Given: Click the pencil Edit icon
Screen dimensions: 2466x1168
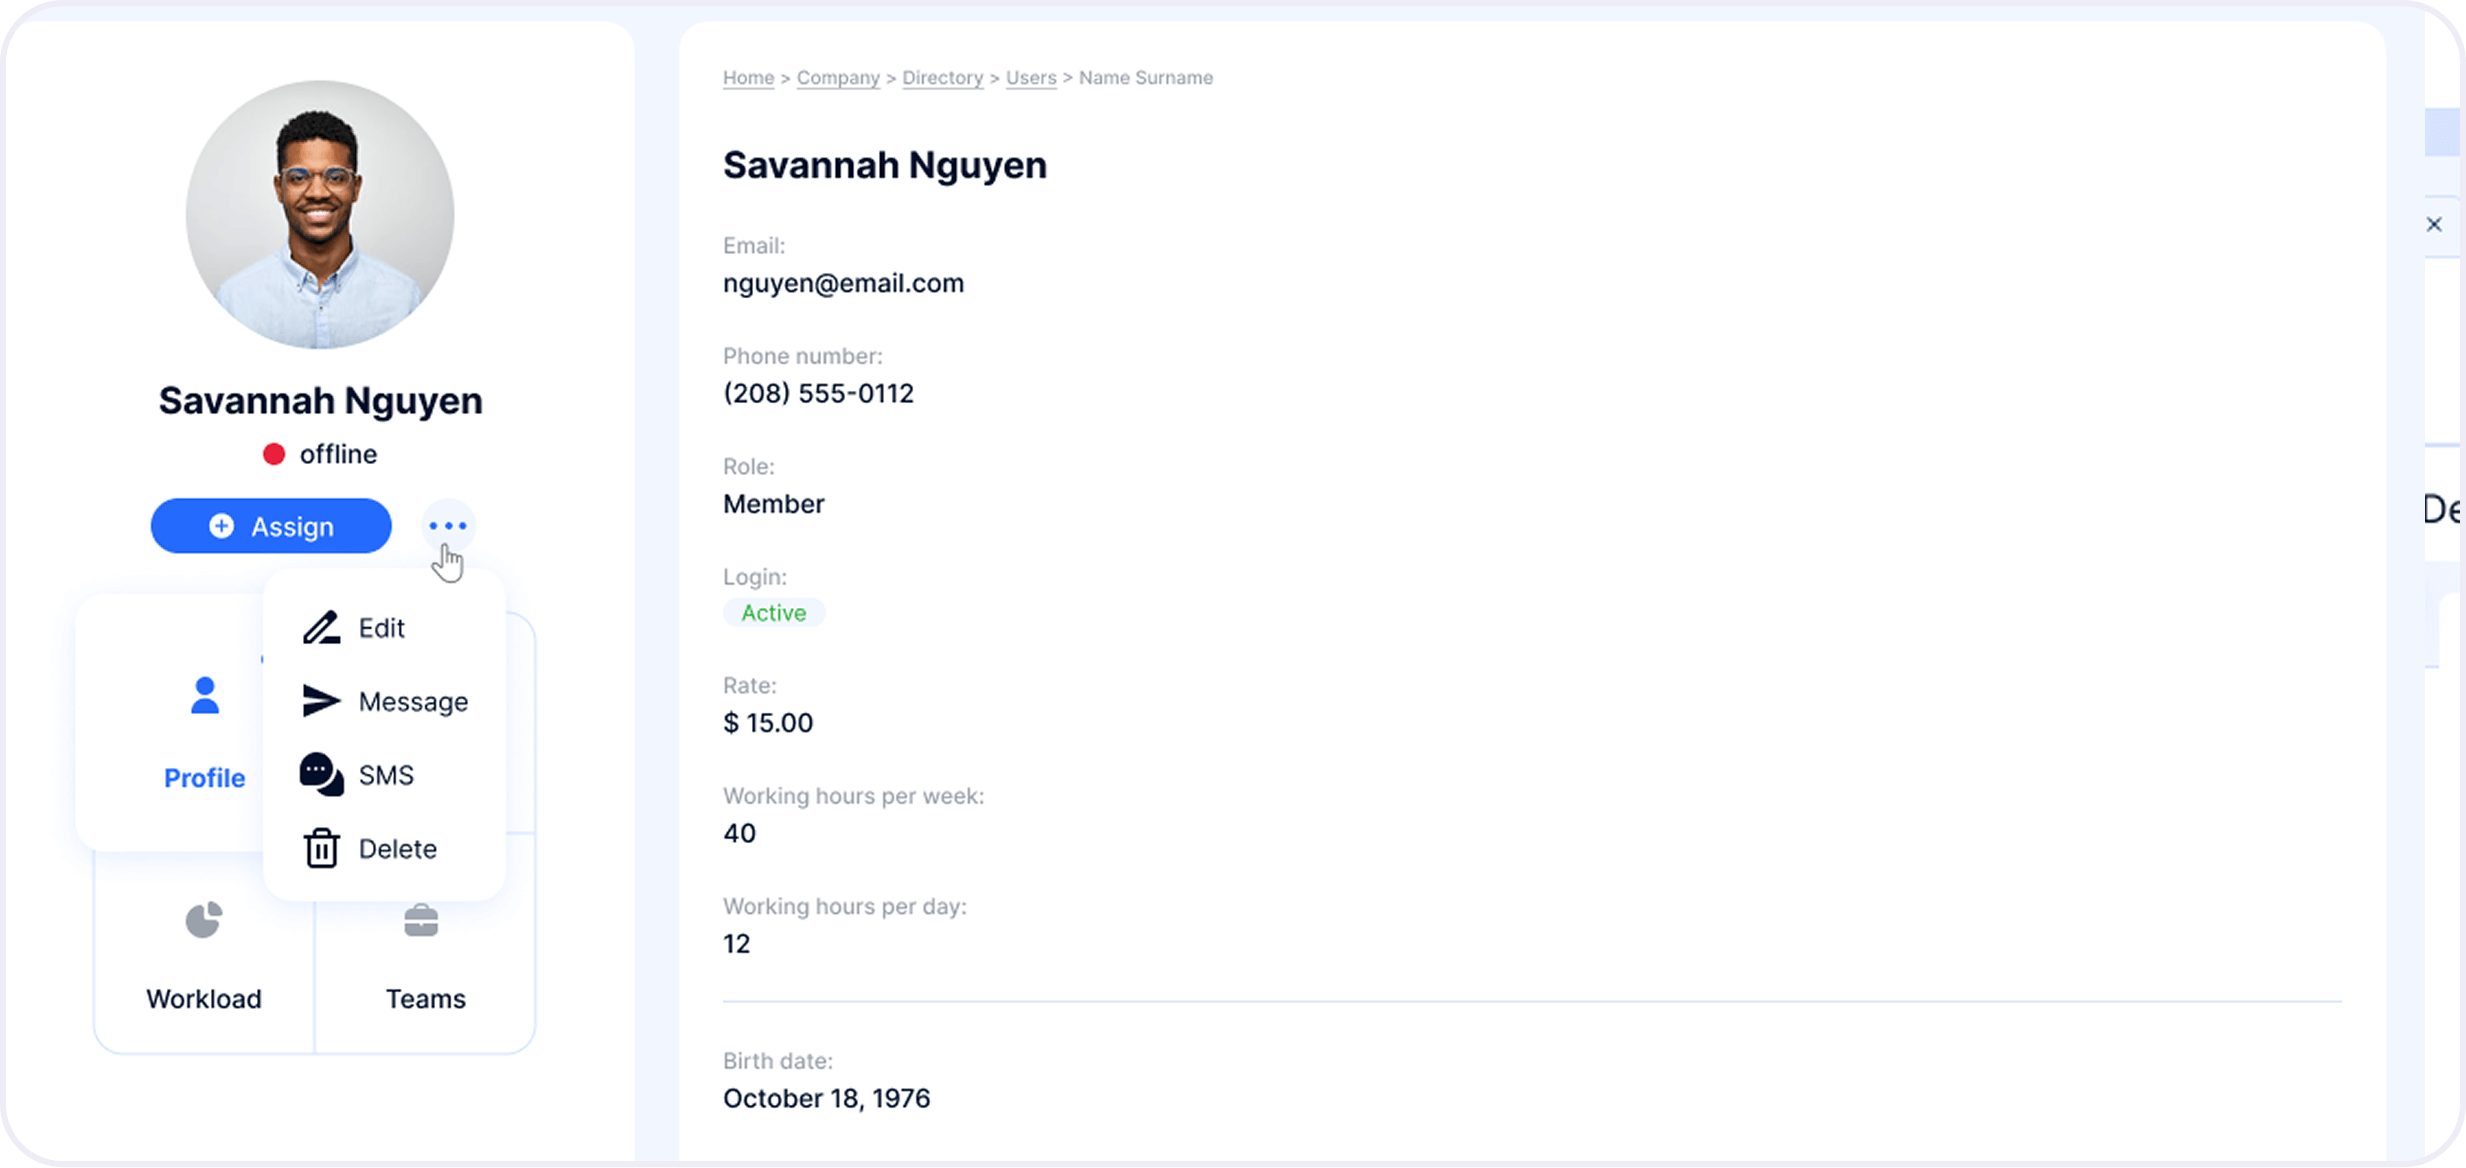Looking at the screenshot, I should 321,628.
